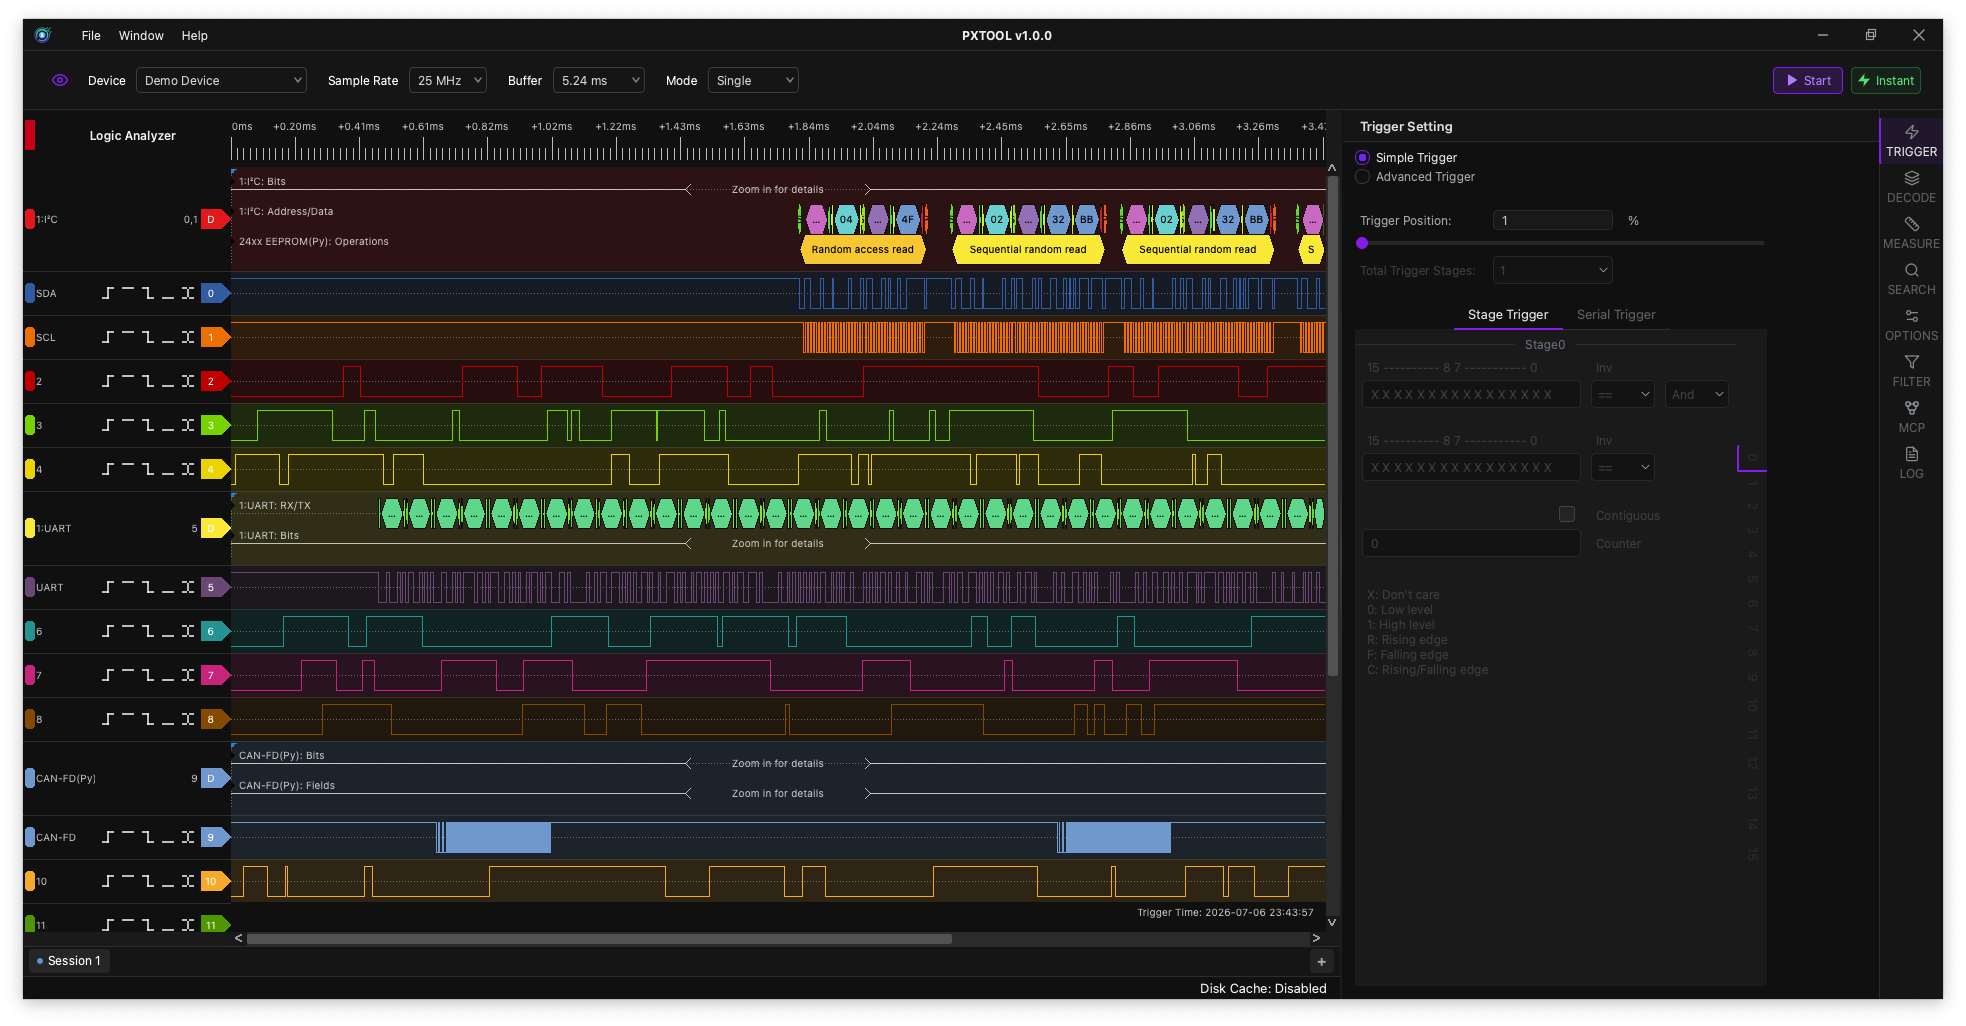This screenshot has width=1966, height=1026.
Task: Click the Trigger Position slider handle
Action: coord(1362,243)
